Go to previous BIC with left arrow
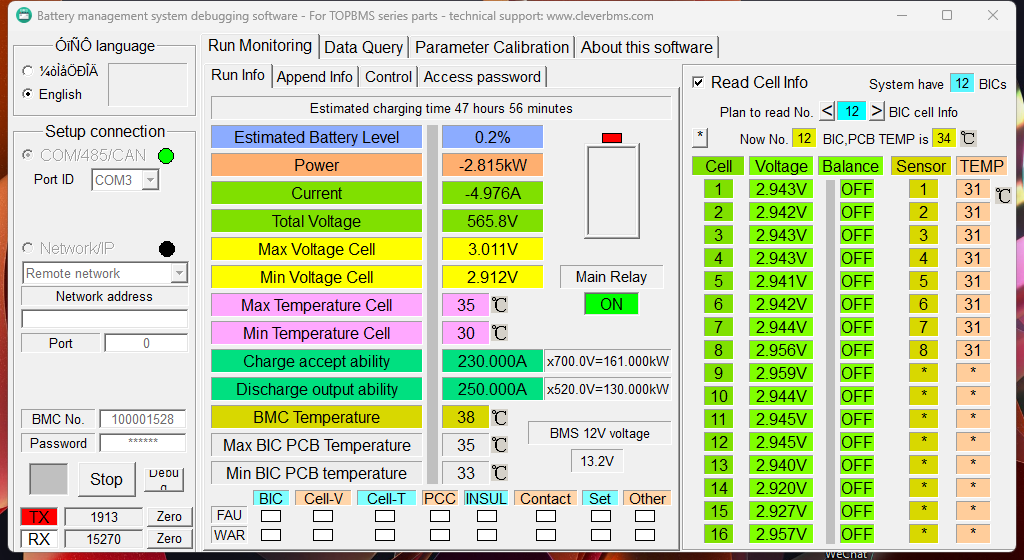Viewport: 1024px width, 560px height. pyautogui.click(x=827, y=111)
